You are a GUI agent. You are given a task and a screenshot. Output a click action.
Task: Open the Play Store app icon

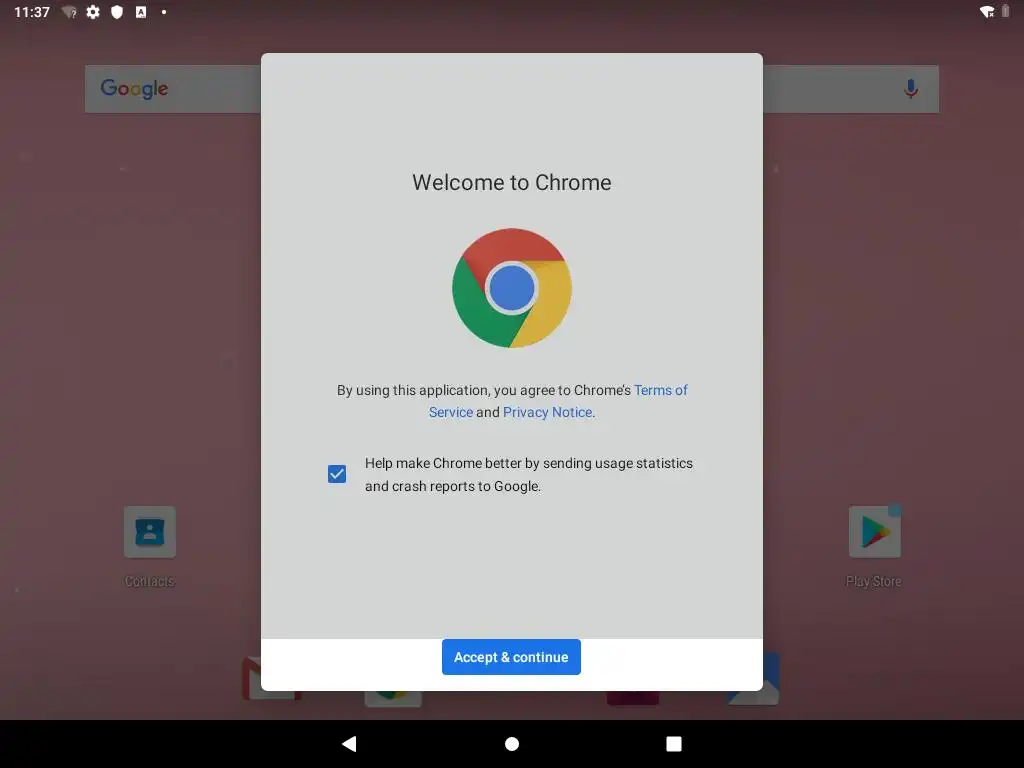(x=874, y=532)
